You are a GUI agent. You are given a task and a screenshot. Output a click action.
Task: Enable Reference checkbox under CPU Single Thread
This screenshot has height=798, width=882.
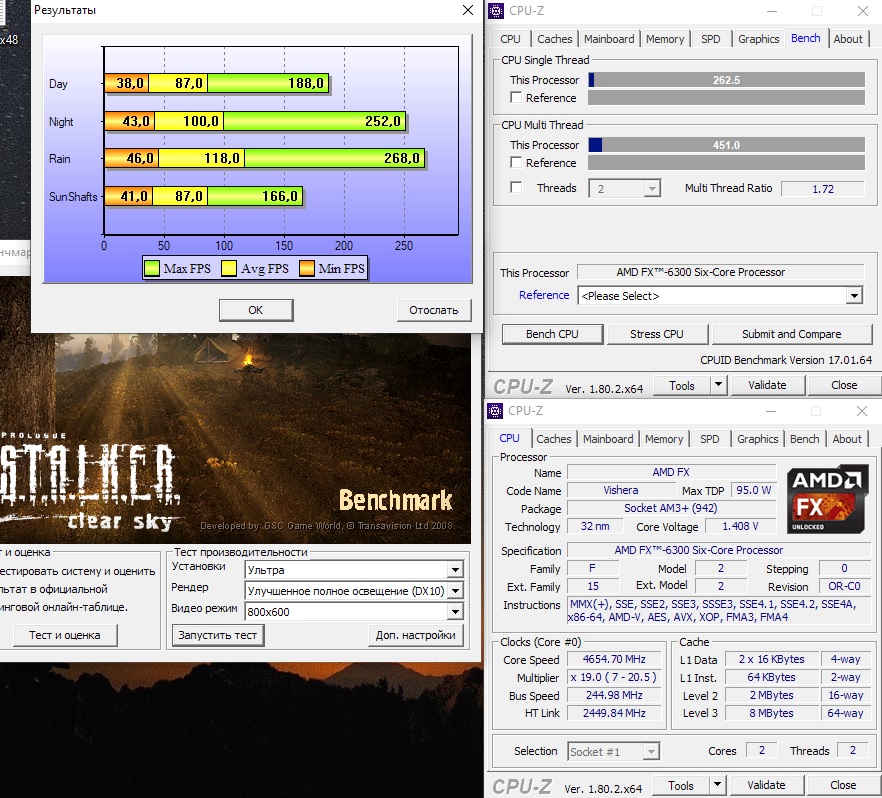pos(516,97)
